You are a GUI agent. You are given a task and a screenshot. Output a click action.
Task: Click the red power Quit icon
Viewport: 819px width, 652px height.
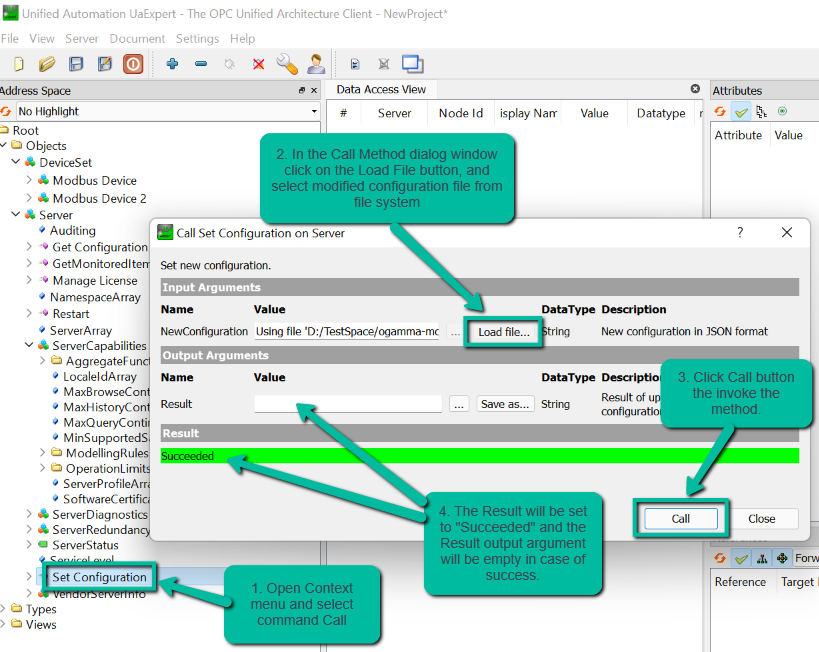click(133, 64)
